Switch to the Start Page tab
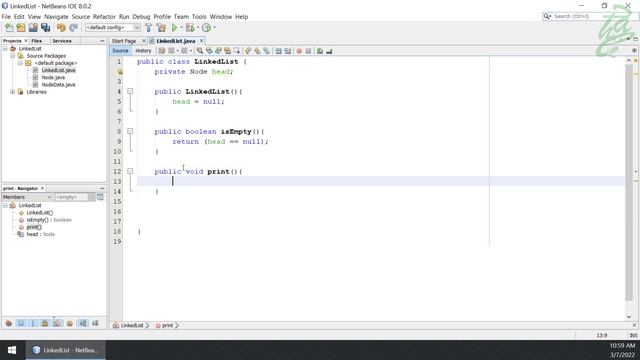This screenshot has width=640, height=360. (x=124, y=41)
